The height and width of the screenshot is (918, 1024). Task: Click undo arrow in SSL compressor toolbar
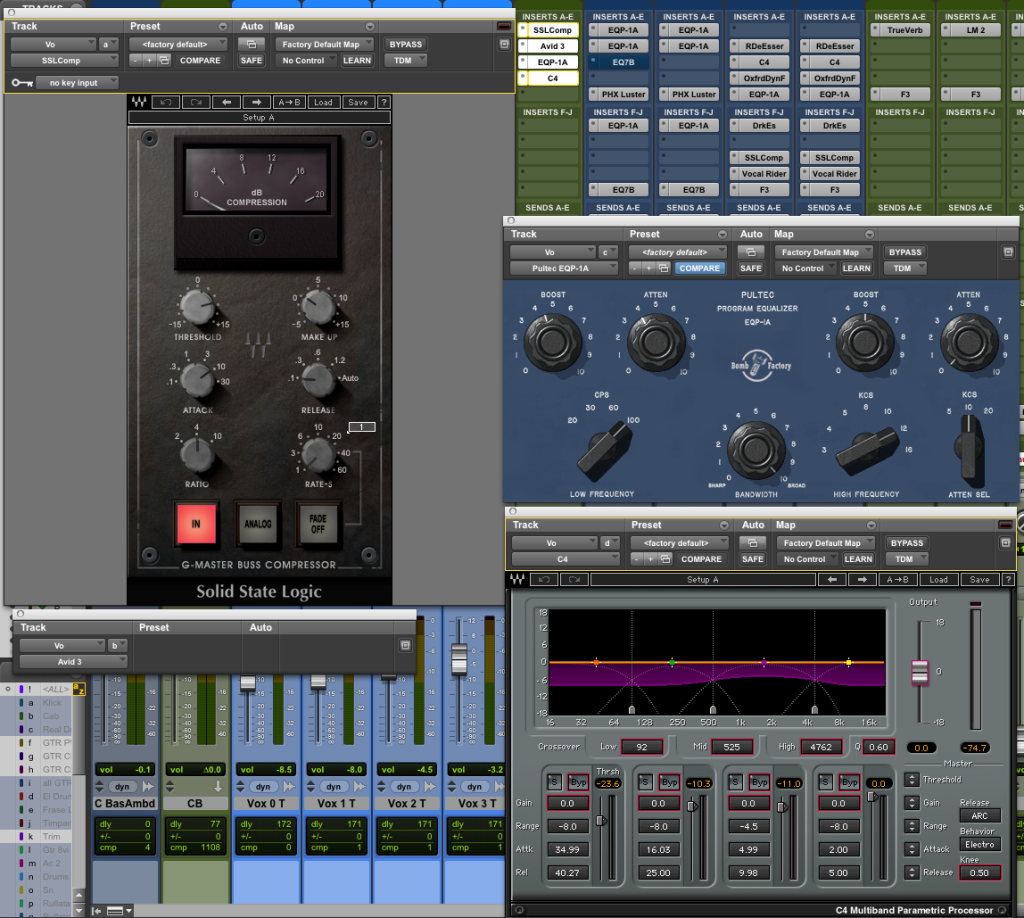(x=165, y=102)
